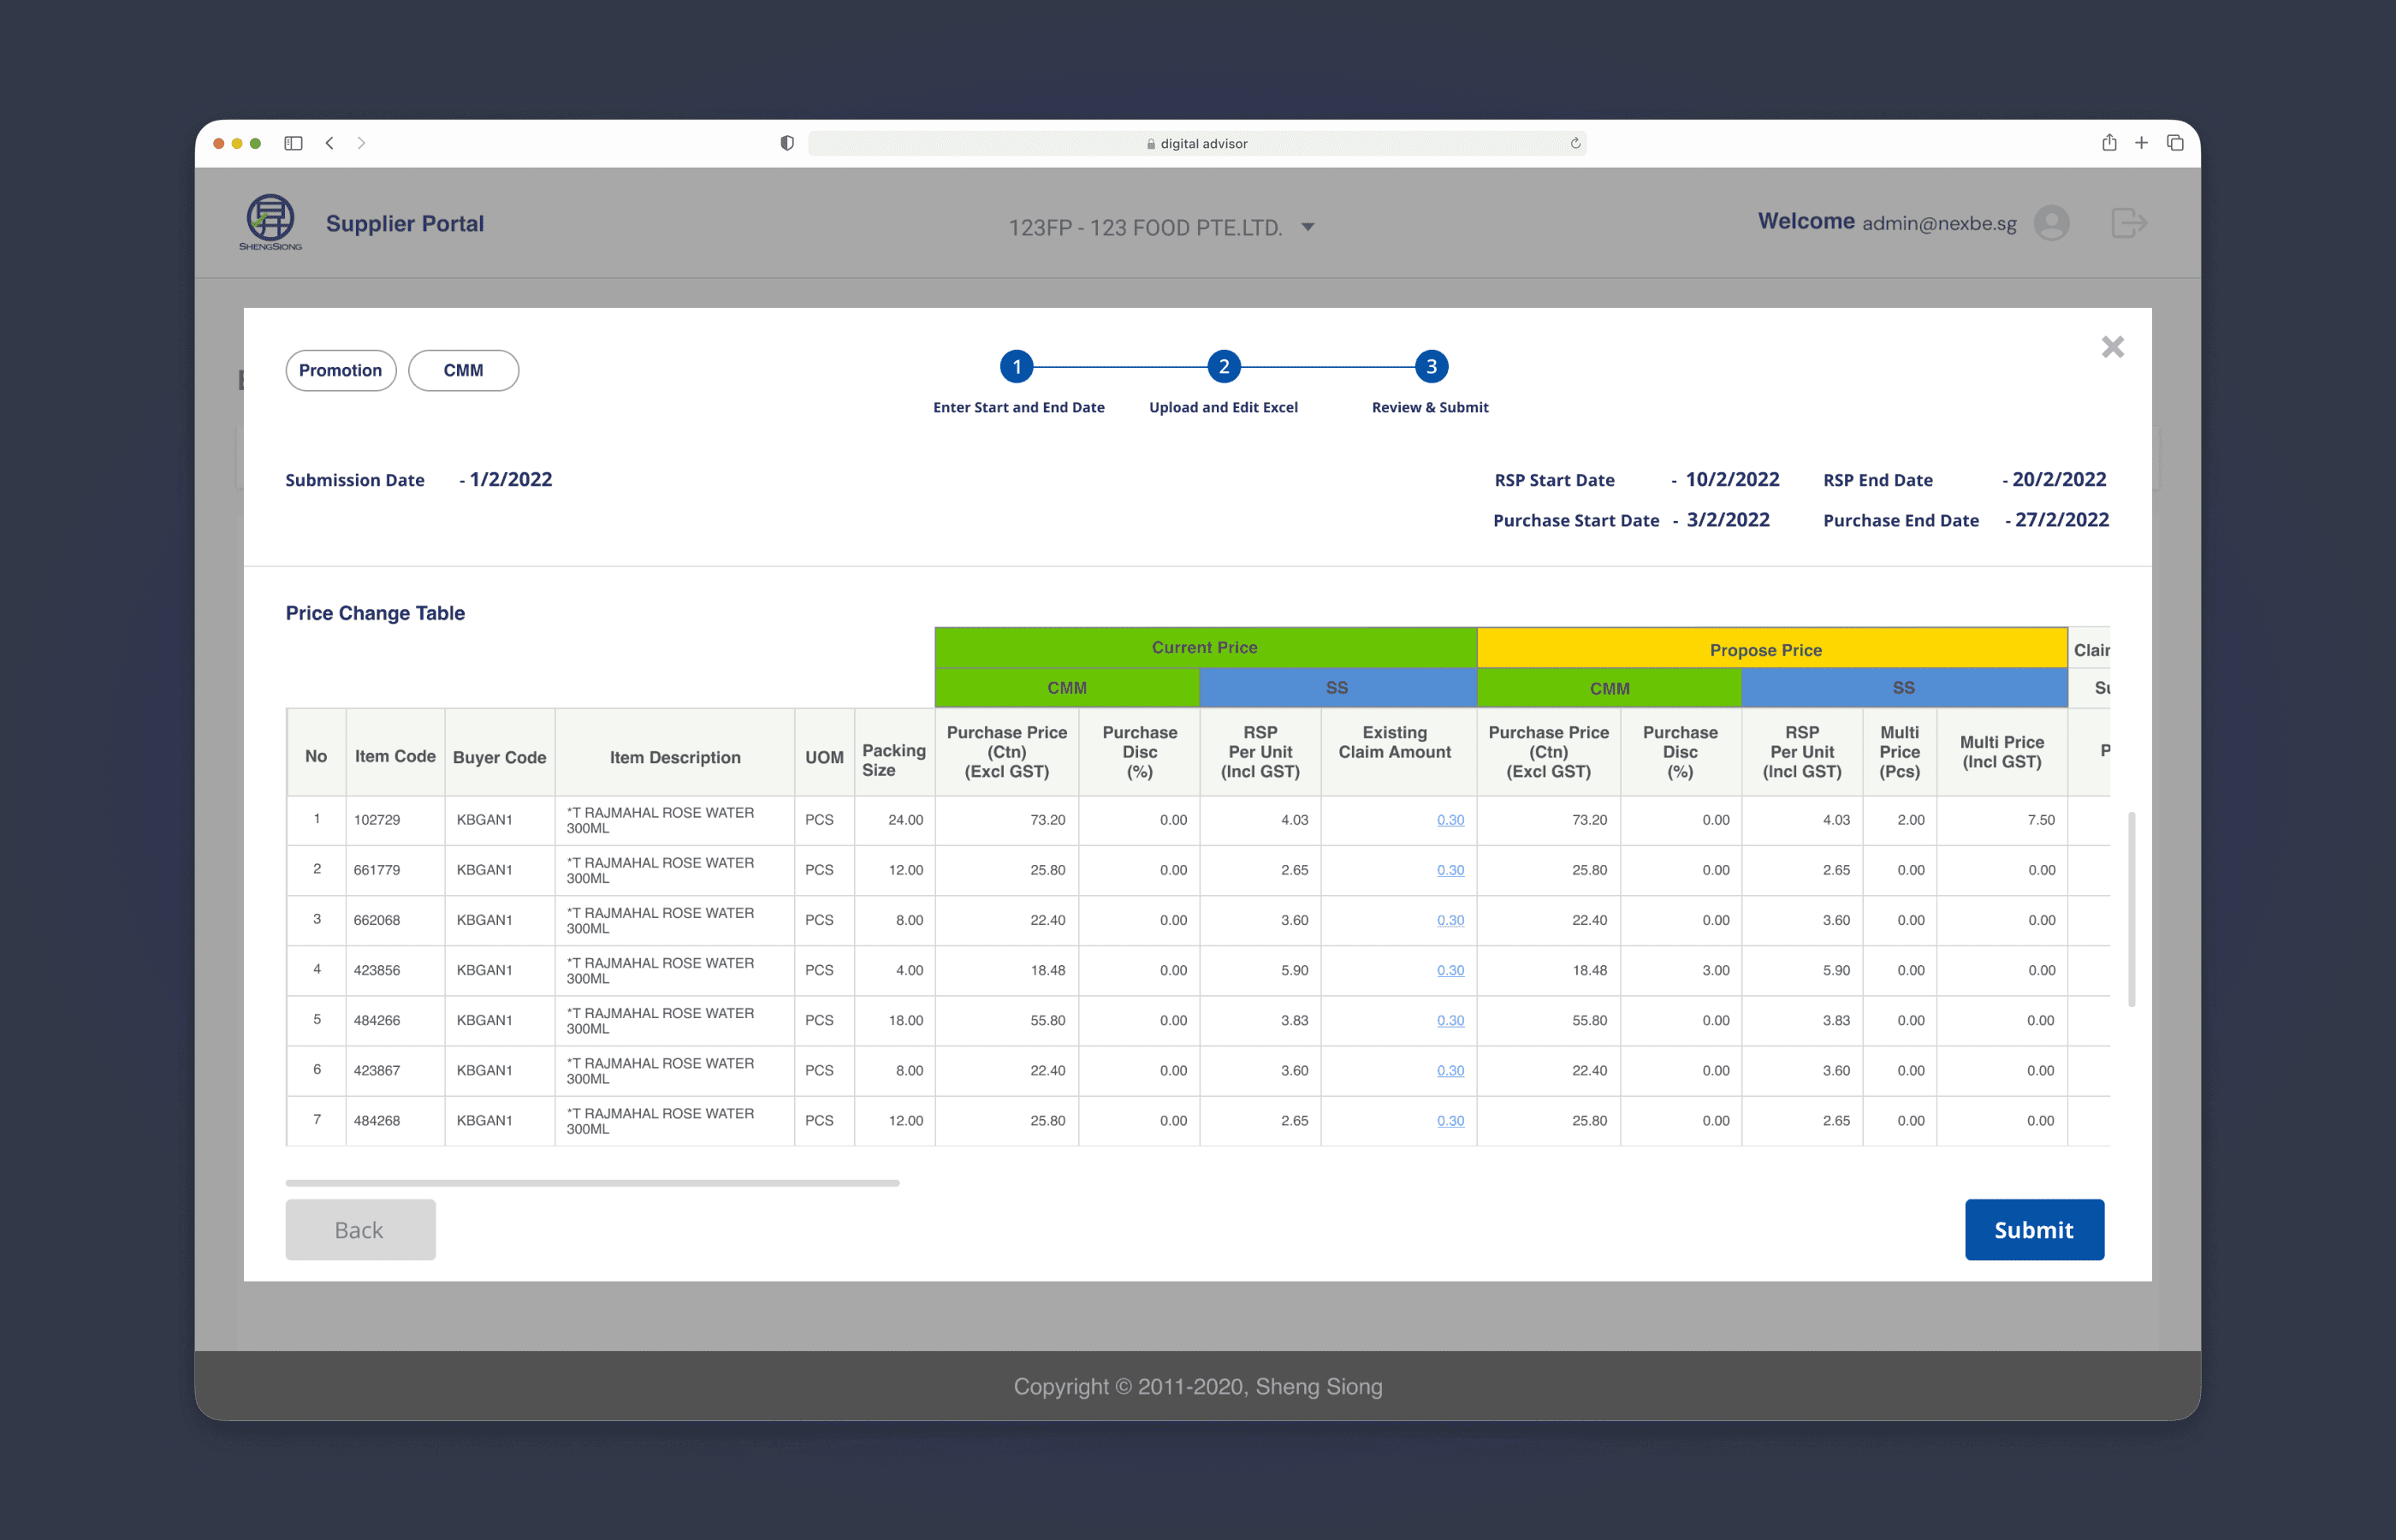Open claim amount 0.30 link for item 102729

pyautogui.click(x=1450, y=819)
